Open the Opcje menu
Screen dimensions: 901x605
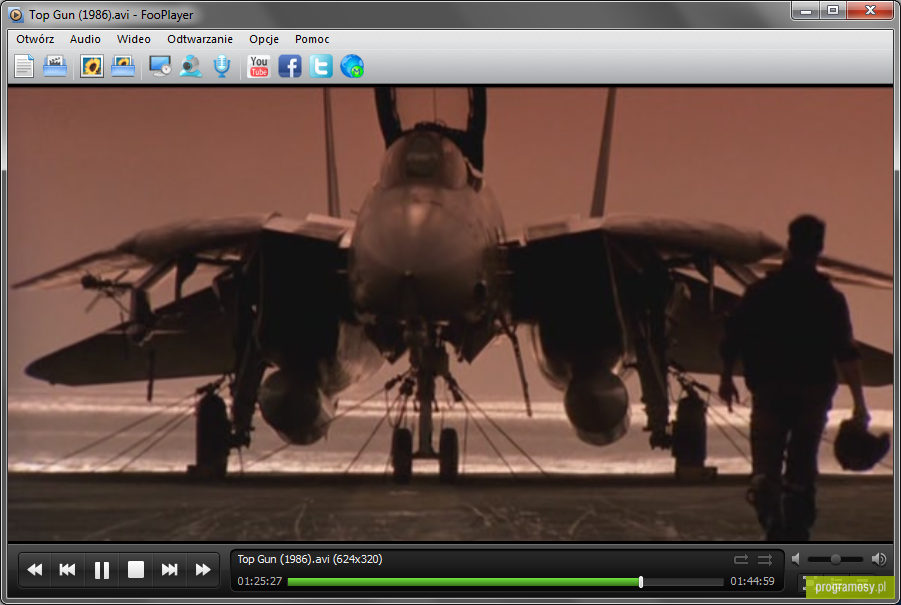(x=264, y=39)
